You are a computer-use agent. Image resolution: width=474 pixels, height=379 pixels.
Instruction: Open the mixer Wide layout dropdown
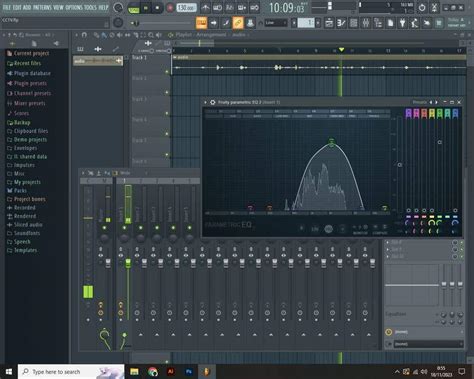point(133,173)
